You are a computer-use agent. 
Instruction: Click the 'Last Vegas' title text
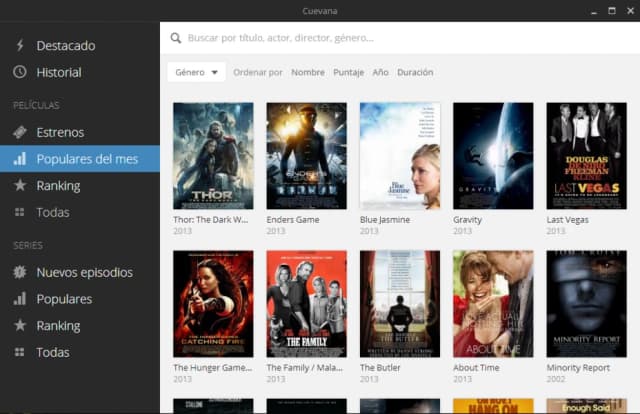click(567, 220)
